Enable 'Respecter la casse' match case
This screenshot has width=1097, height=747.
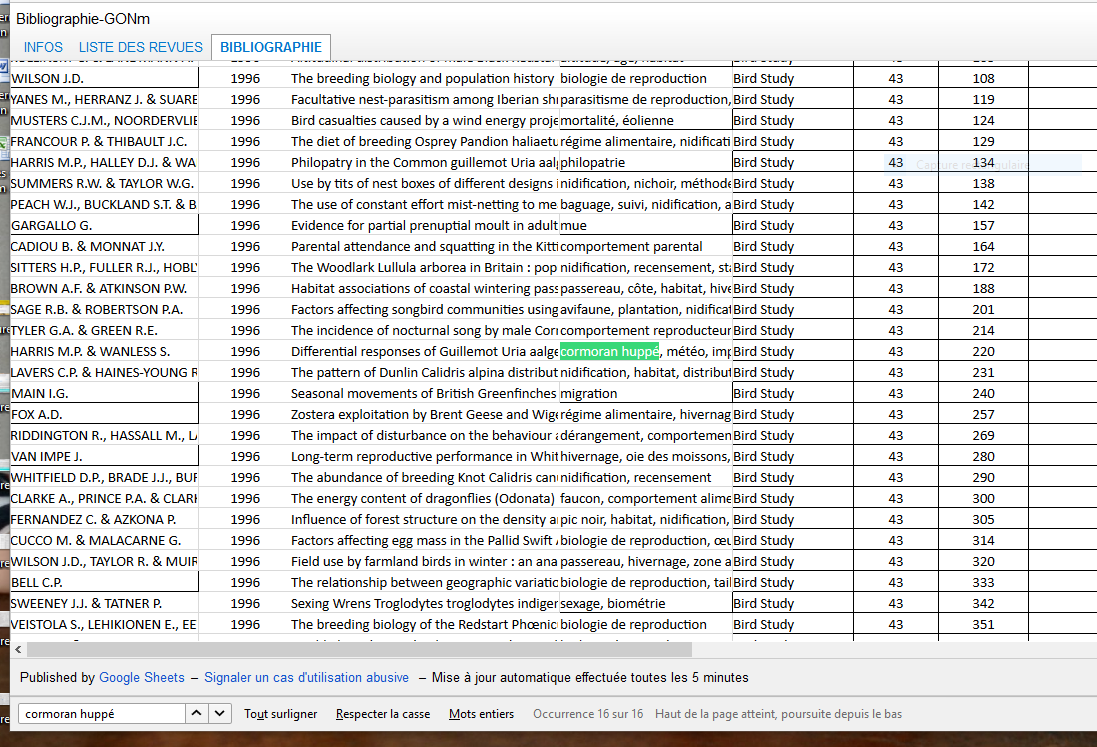[x=383, y=714]
